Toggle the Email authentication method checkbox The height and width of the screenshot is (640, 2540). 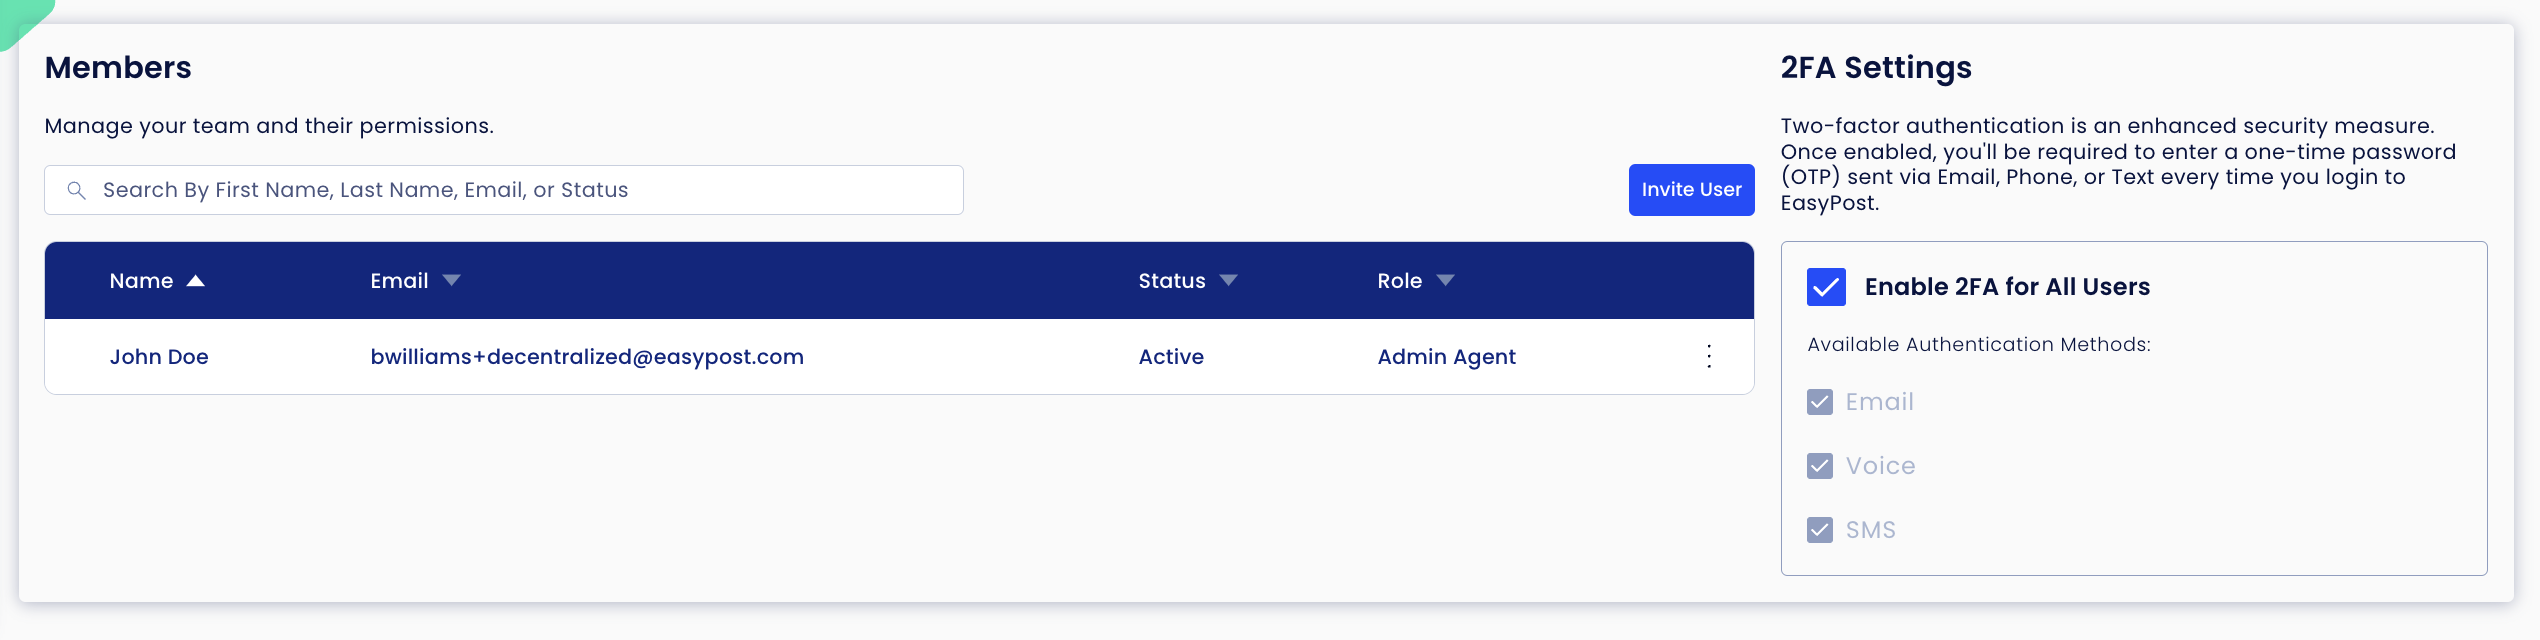[1820, 402]
